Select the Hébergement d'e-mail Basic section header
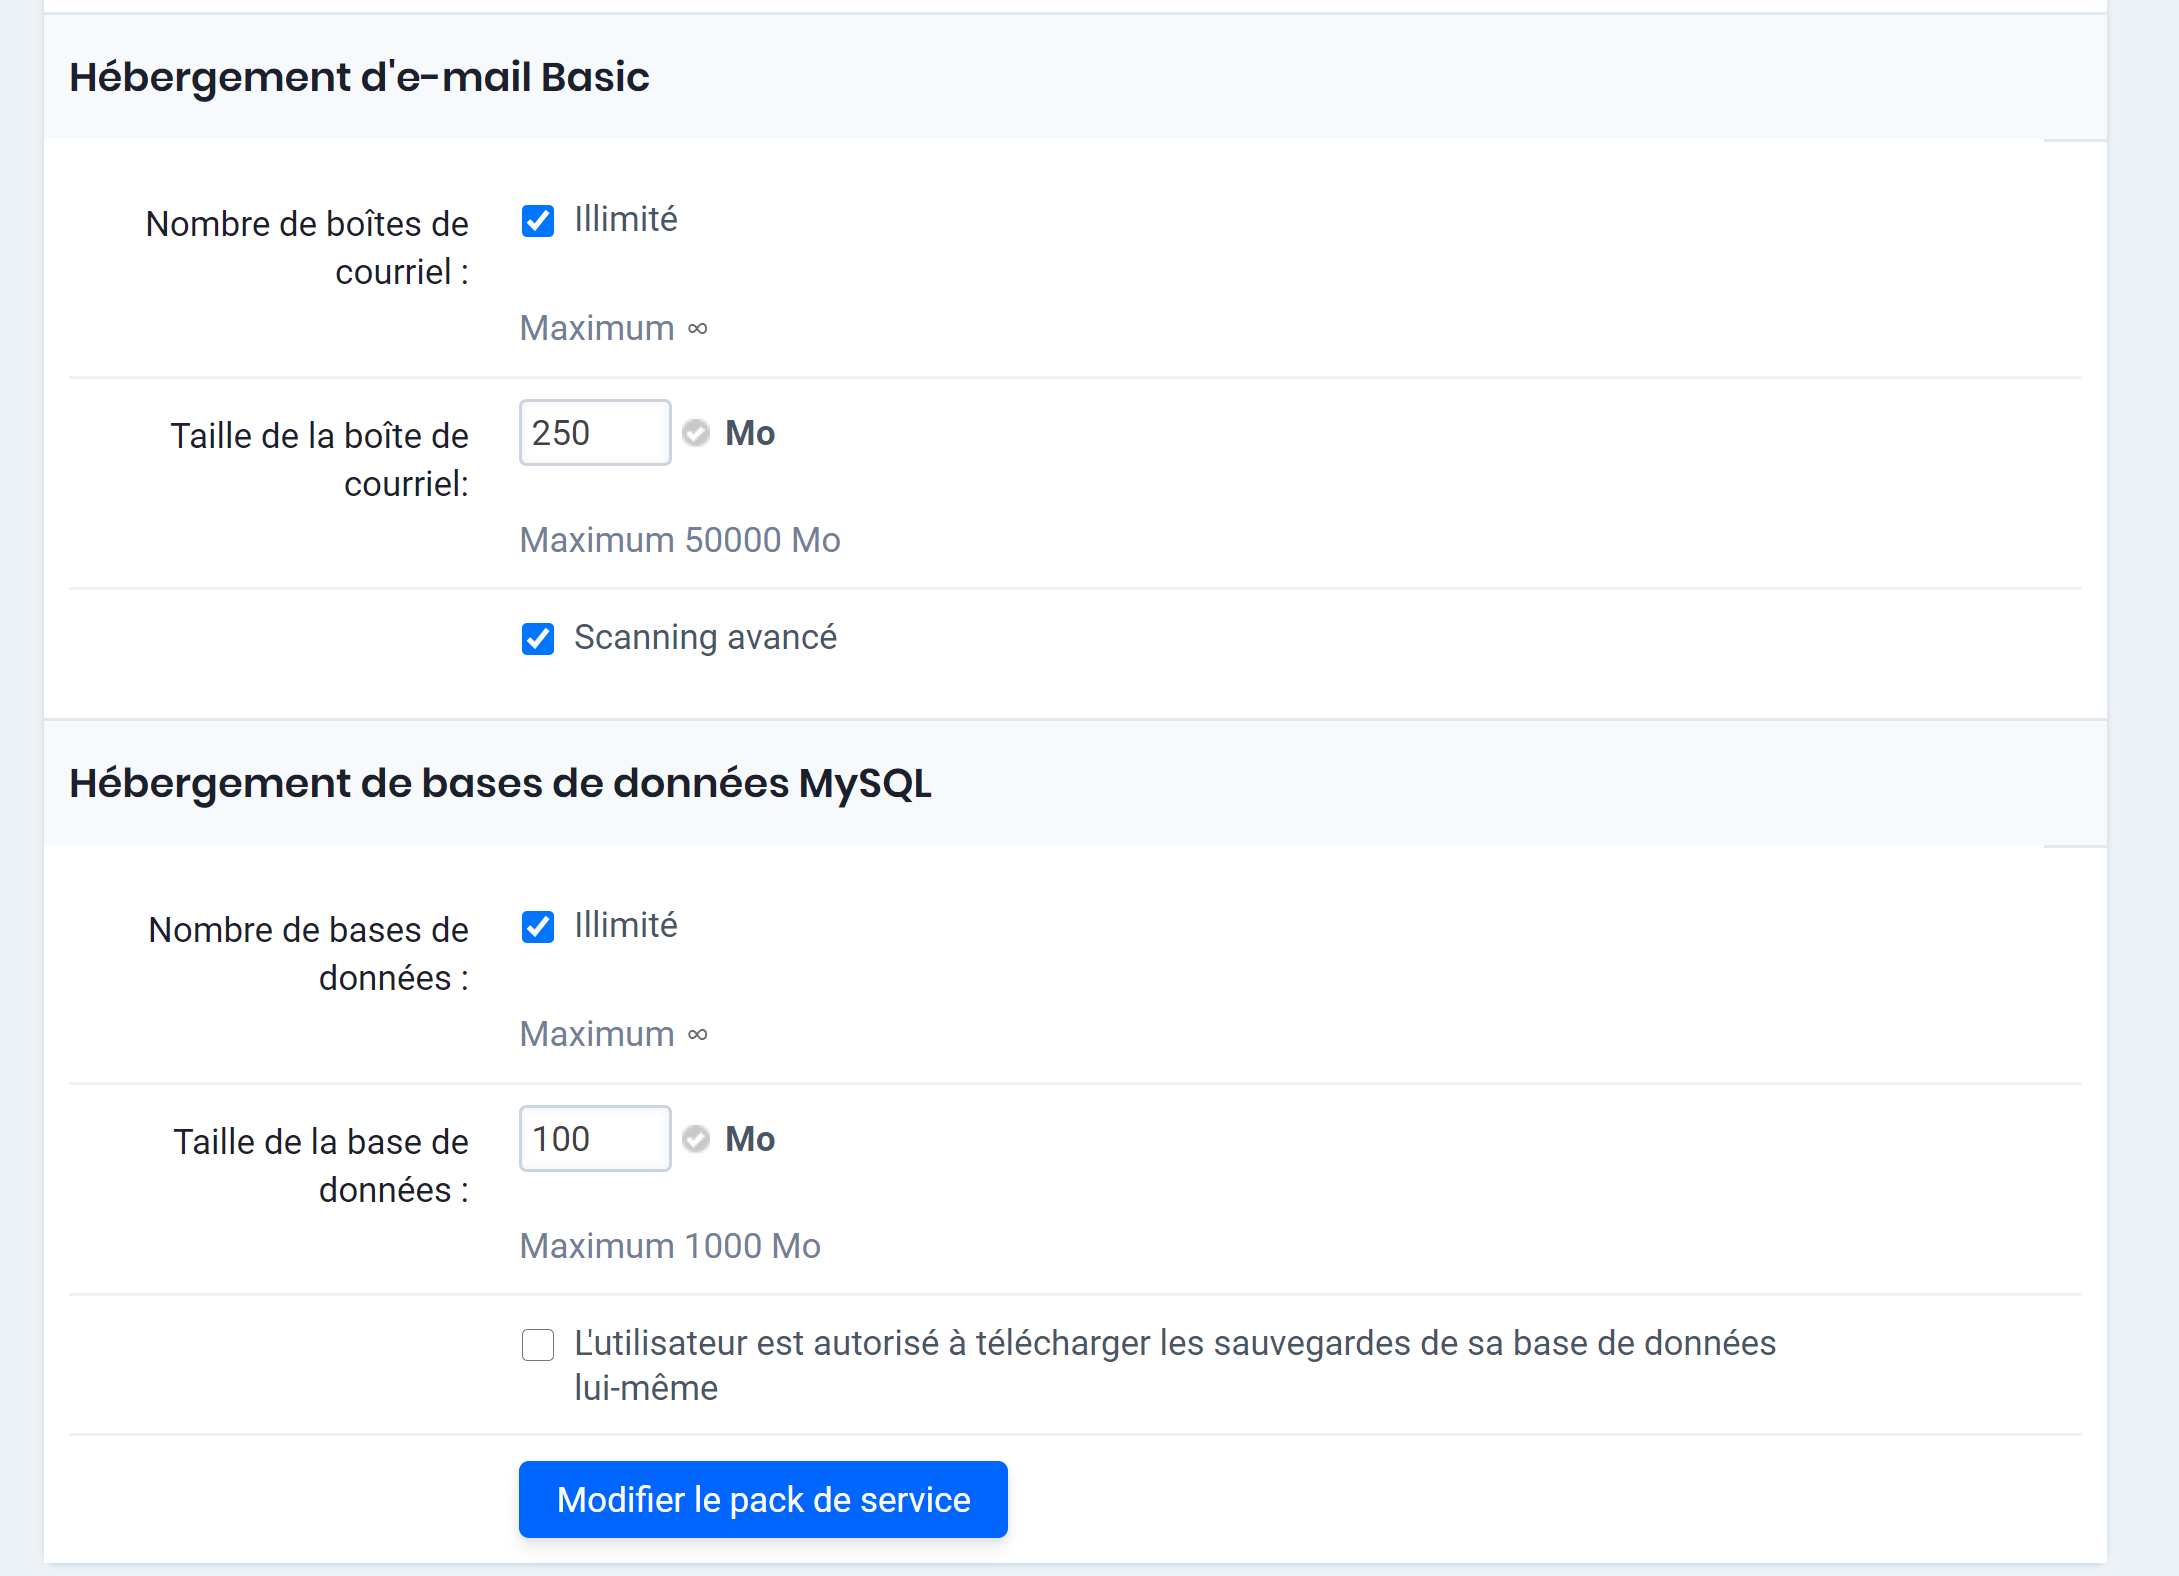 coord(359,75)
